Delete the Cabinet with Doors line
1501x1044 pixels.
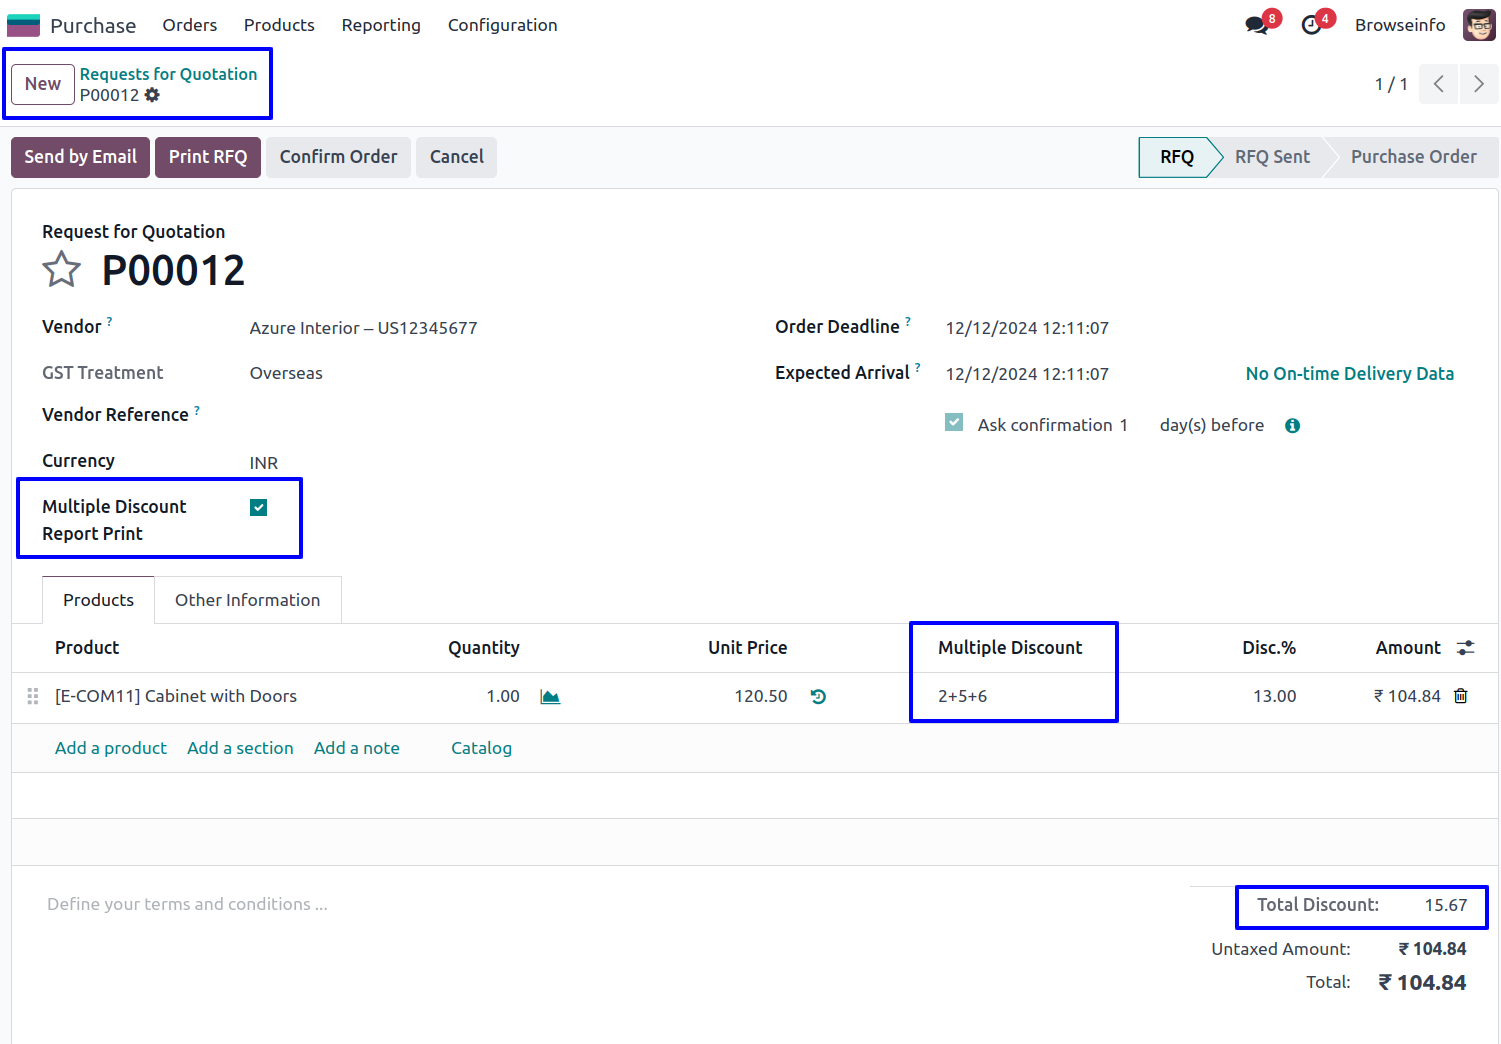[x=1461, y=696]
